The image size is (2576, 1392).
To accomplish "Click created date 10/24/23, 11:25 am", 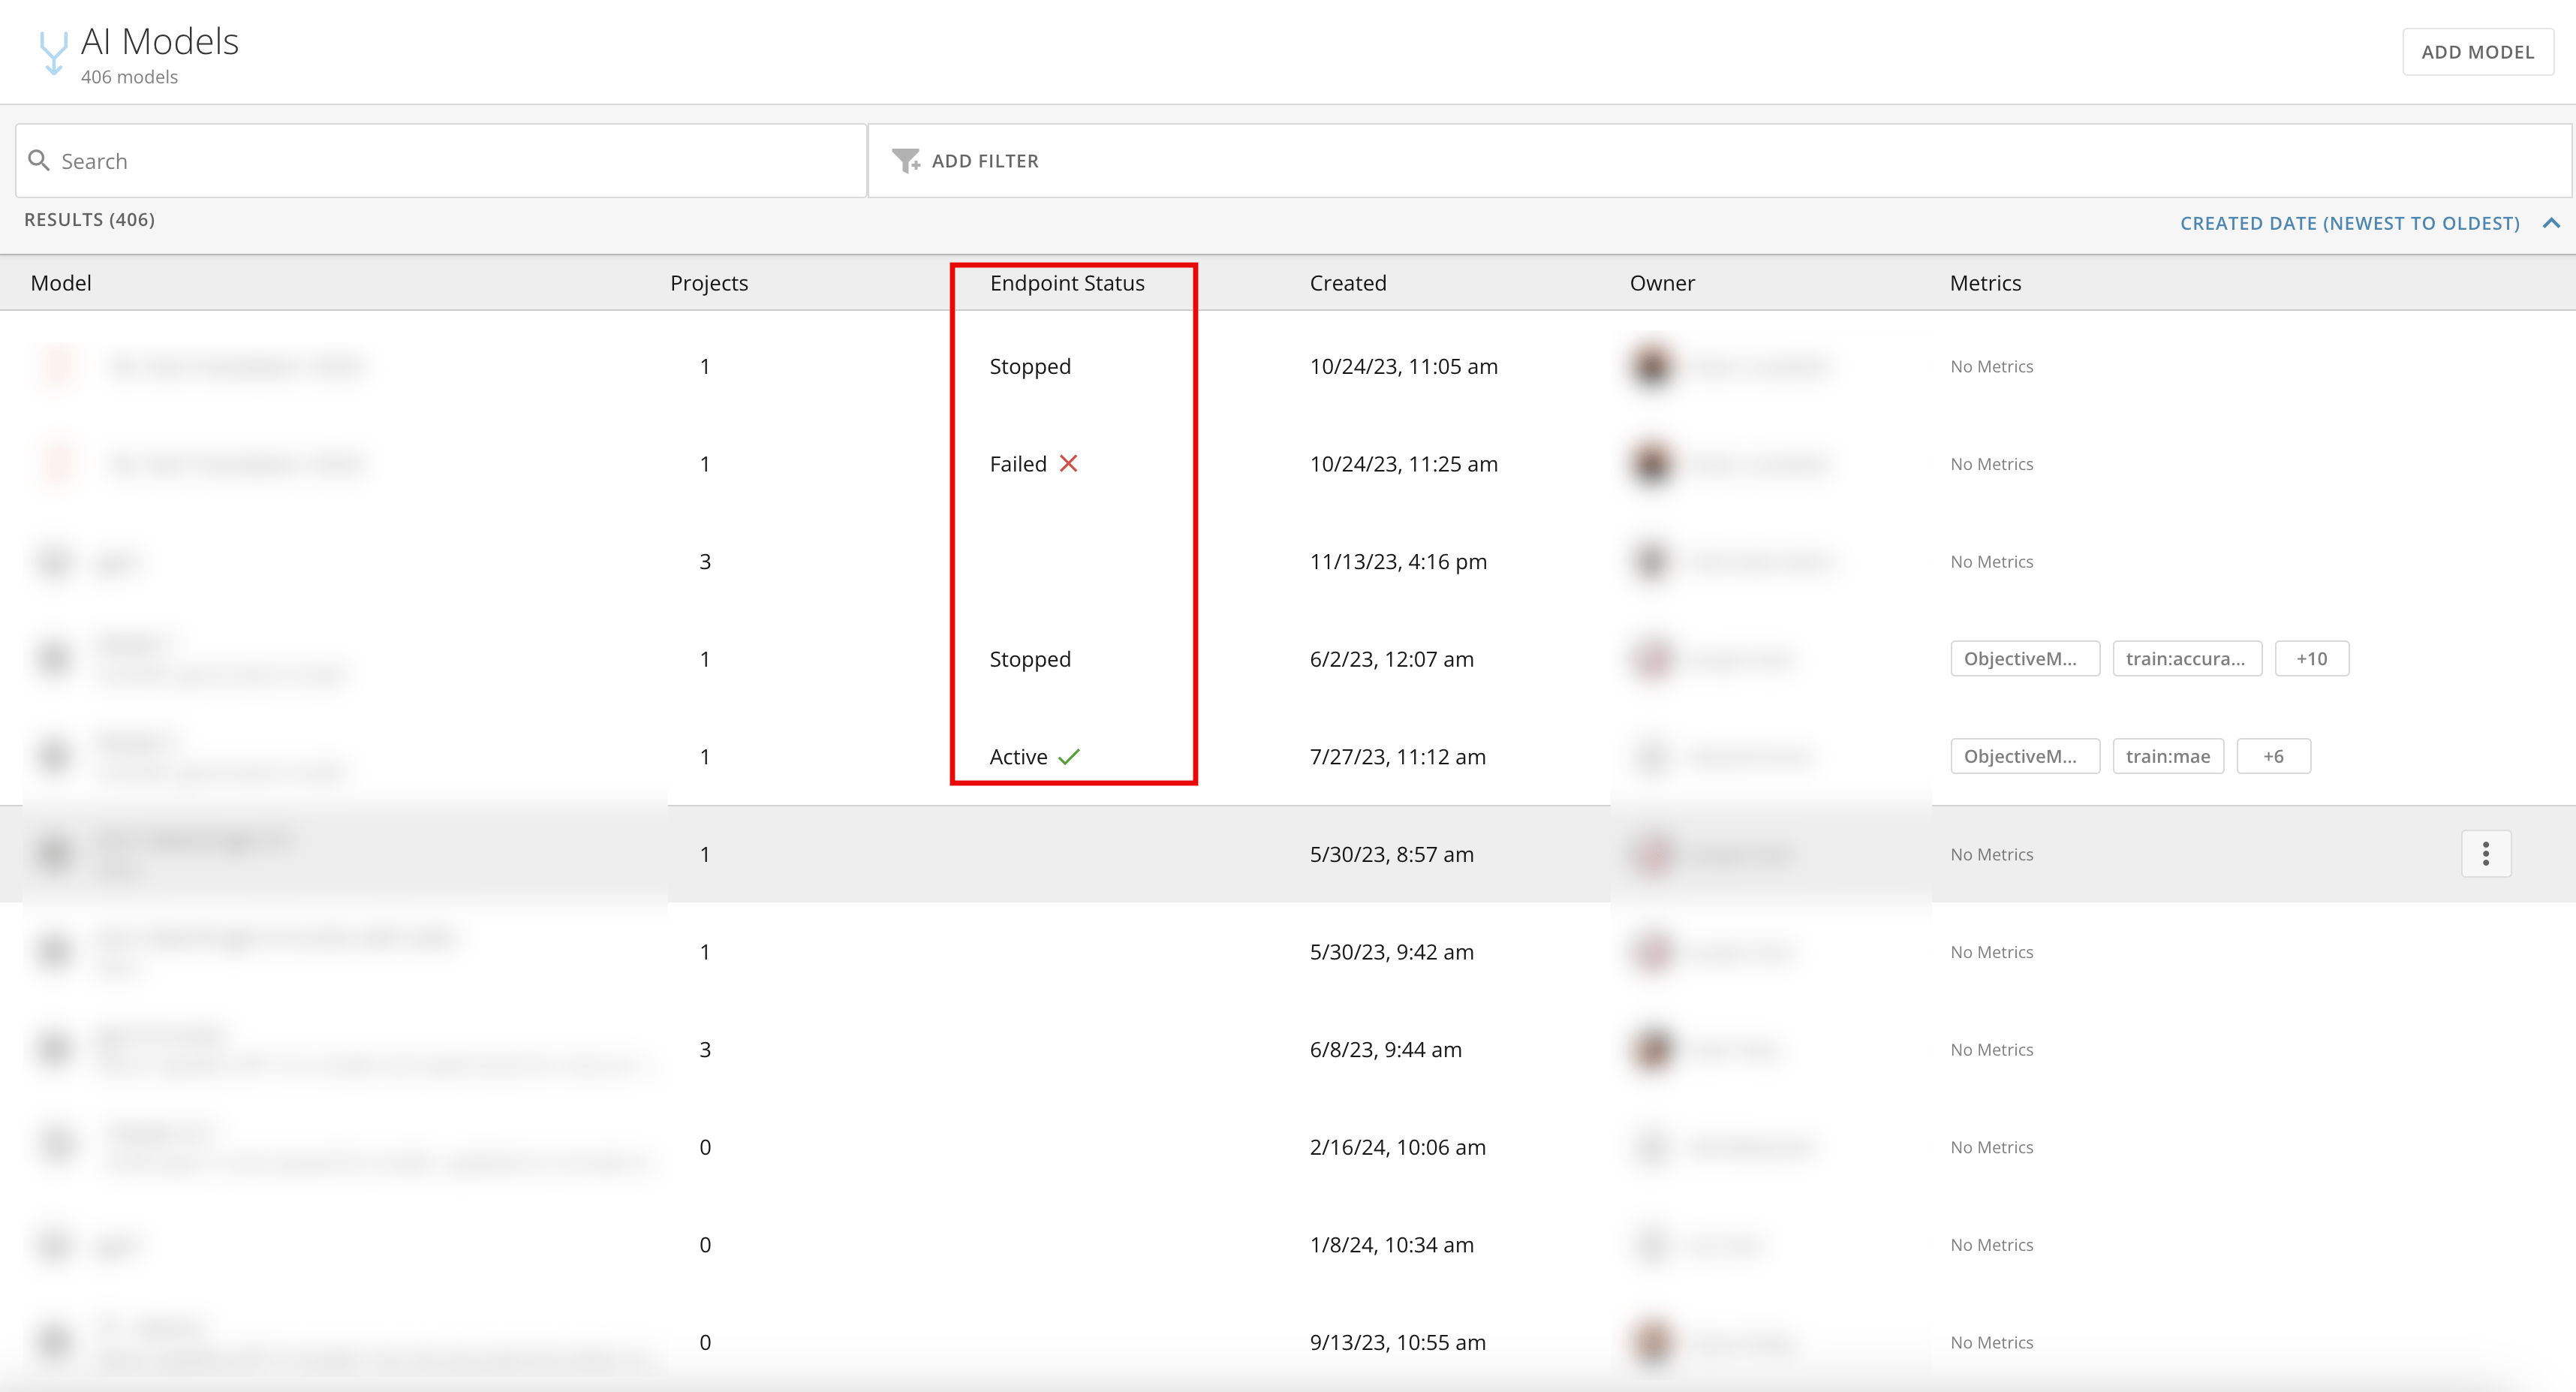I will pyautogui.click(x=1403, y=464).
